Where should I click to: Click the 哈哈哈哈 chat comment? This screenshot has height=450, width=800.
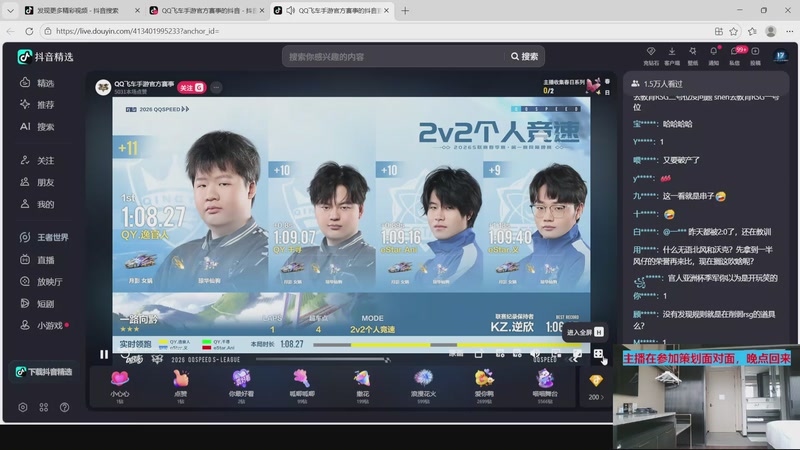coord(678,124)
